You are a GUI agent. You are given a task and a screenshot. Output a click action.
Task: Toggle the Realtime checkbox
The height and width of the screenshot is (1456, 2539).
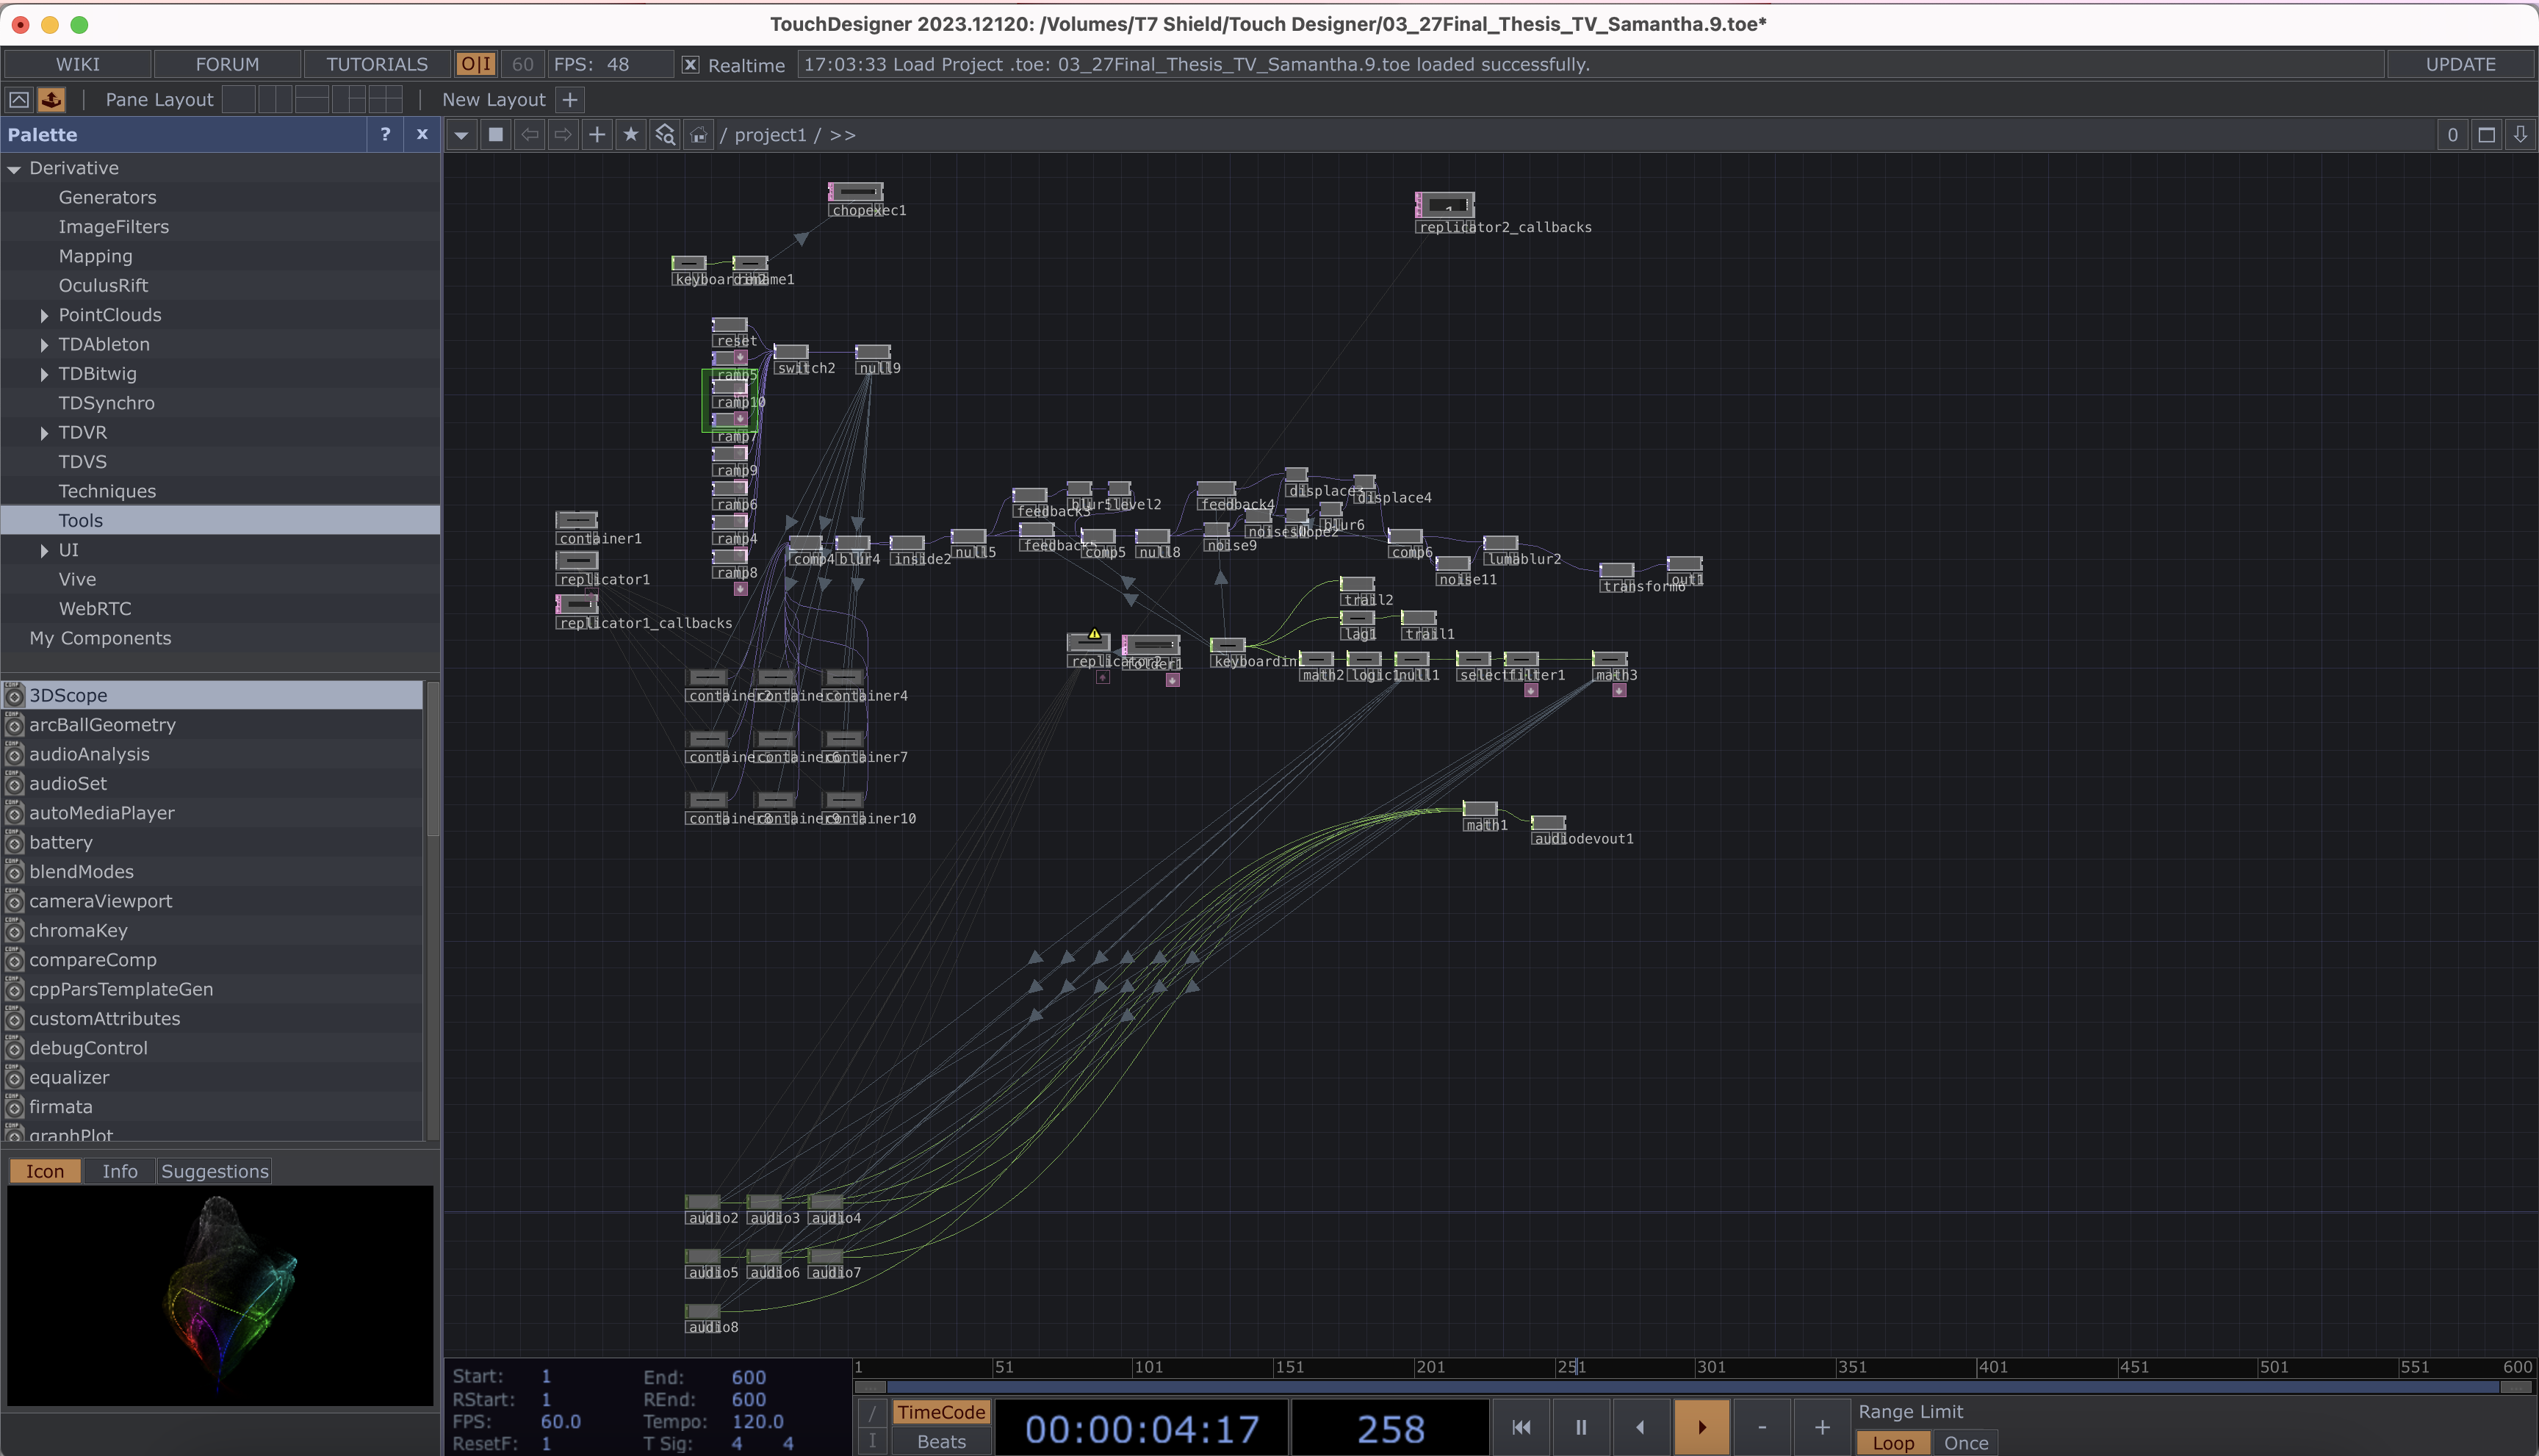(x=690, y=64)
